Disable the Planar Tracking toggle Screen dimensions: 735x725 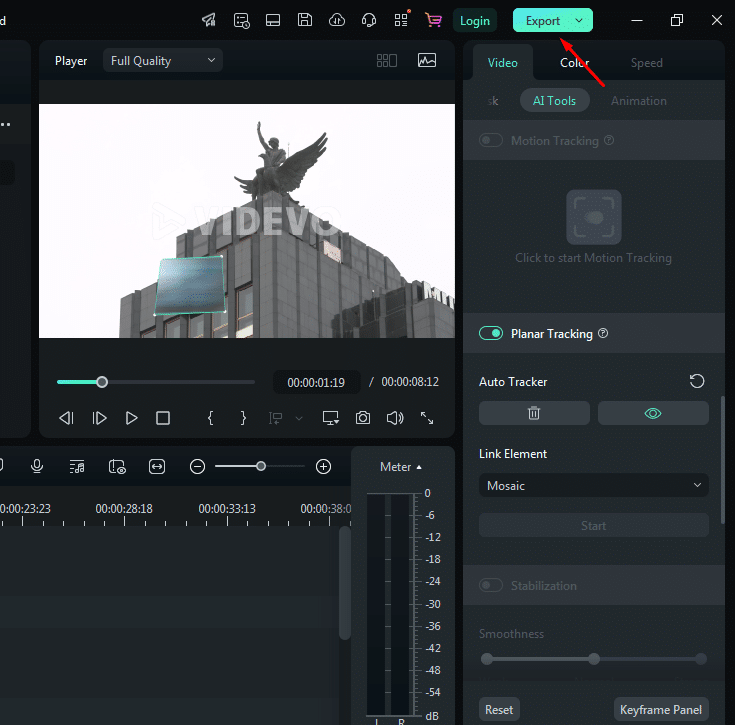491,333
